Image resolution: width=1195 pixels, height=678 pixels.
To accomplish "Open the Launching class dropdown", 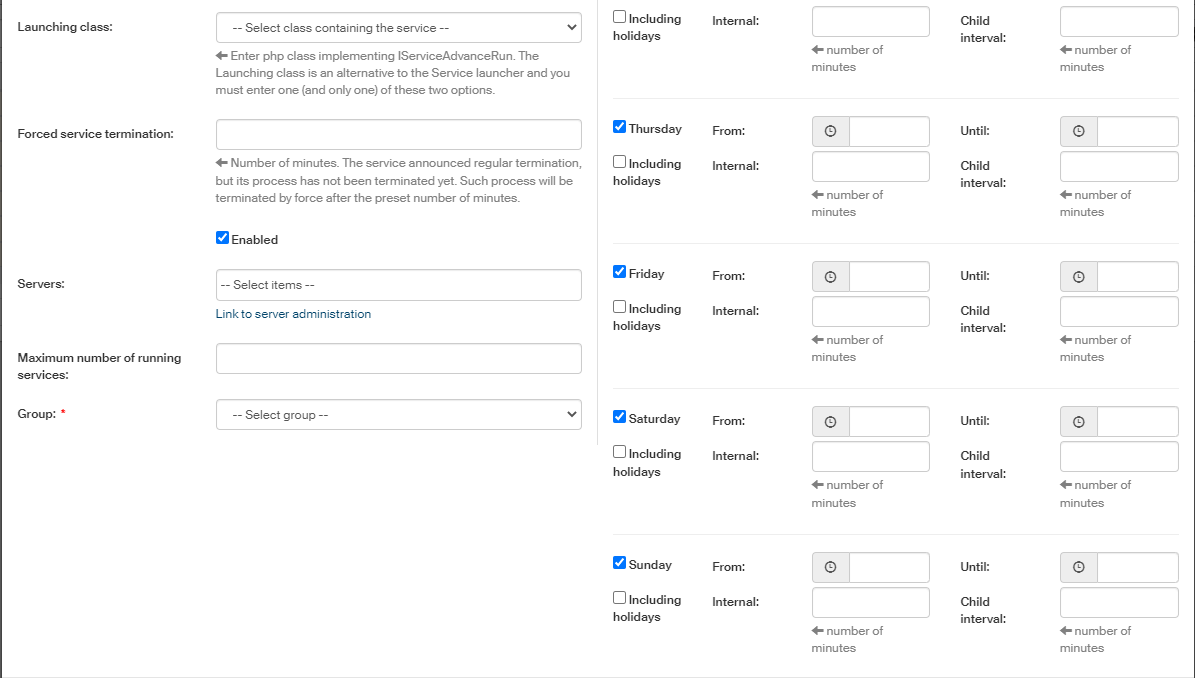I will point(398,28).
